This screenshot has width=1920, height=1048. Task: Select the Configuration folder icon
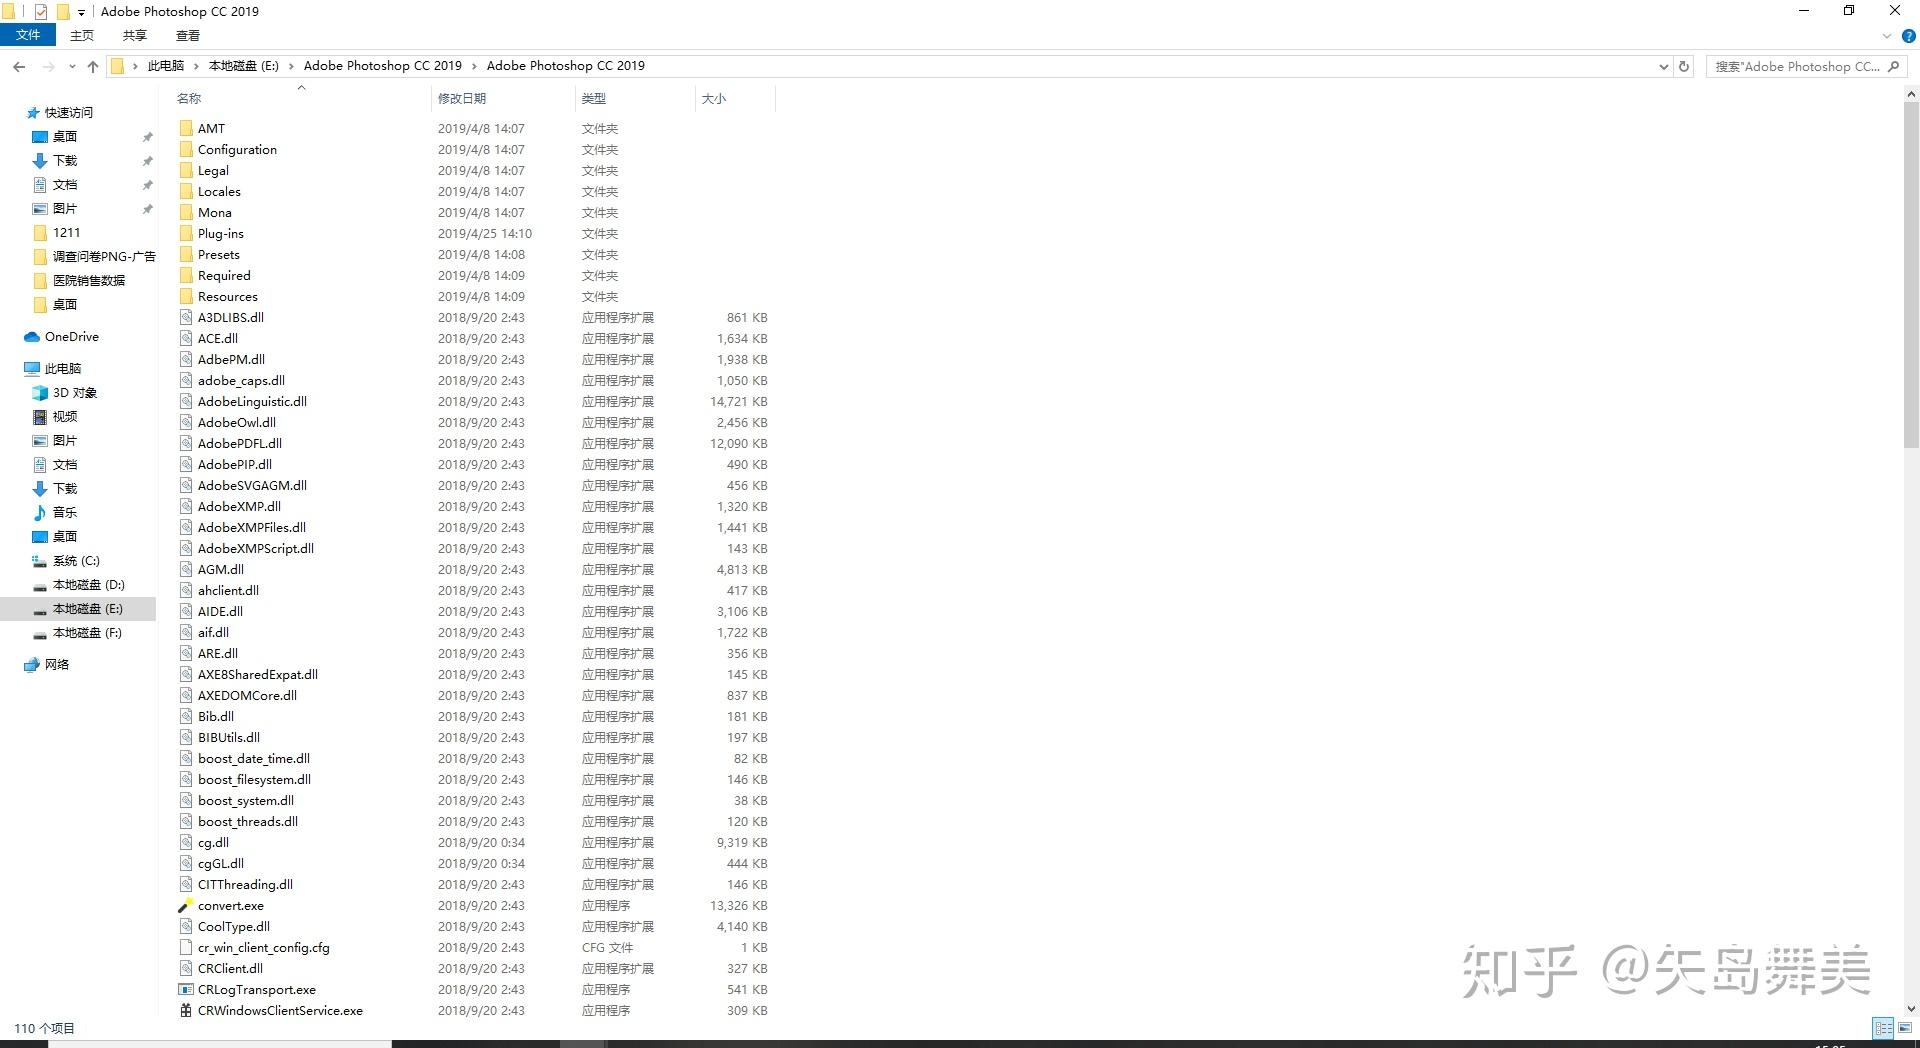(x=186, y=149)
